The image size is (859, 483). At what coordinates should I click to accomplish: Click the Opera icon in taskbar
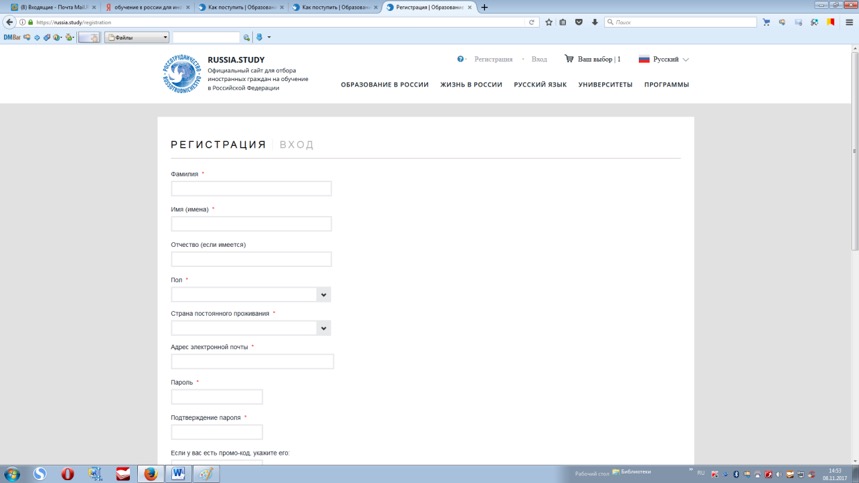point(68,474)
